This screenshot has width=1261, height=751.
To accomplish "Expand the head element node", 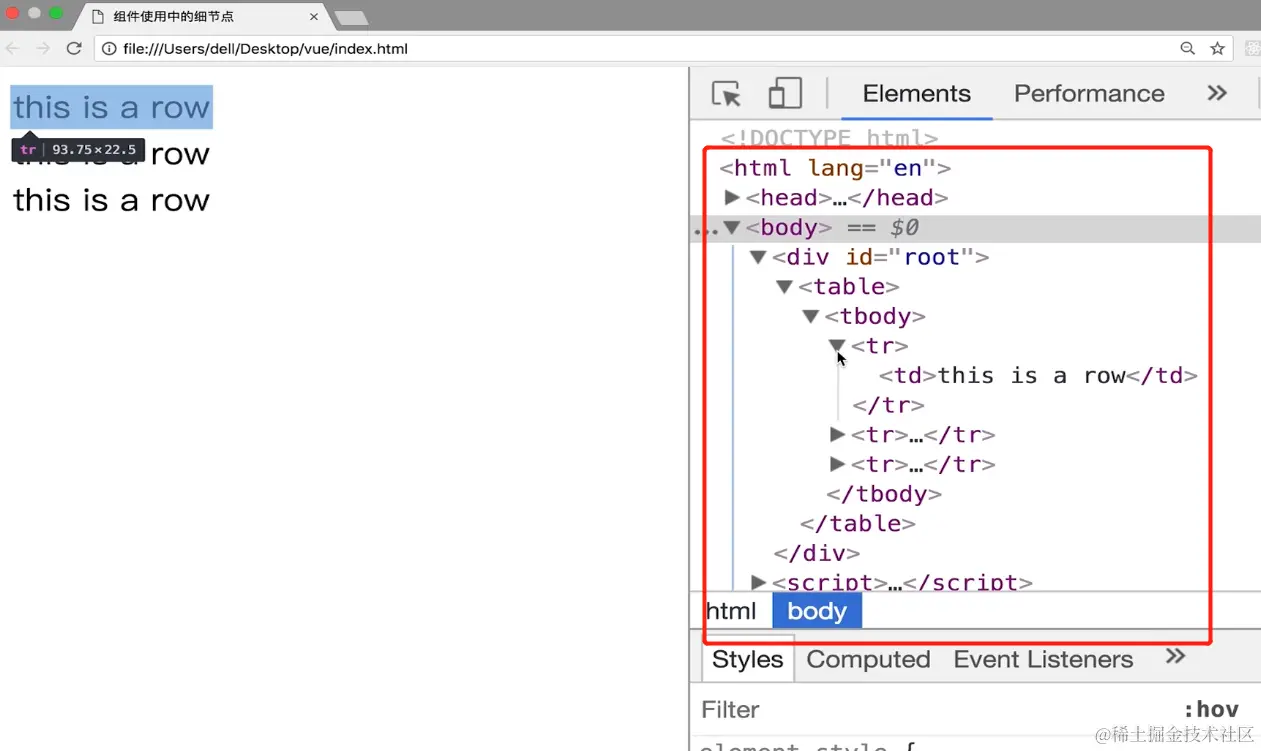I will [731, 197].
